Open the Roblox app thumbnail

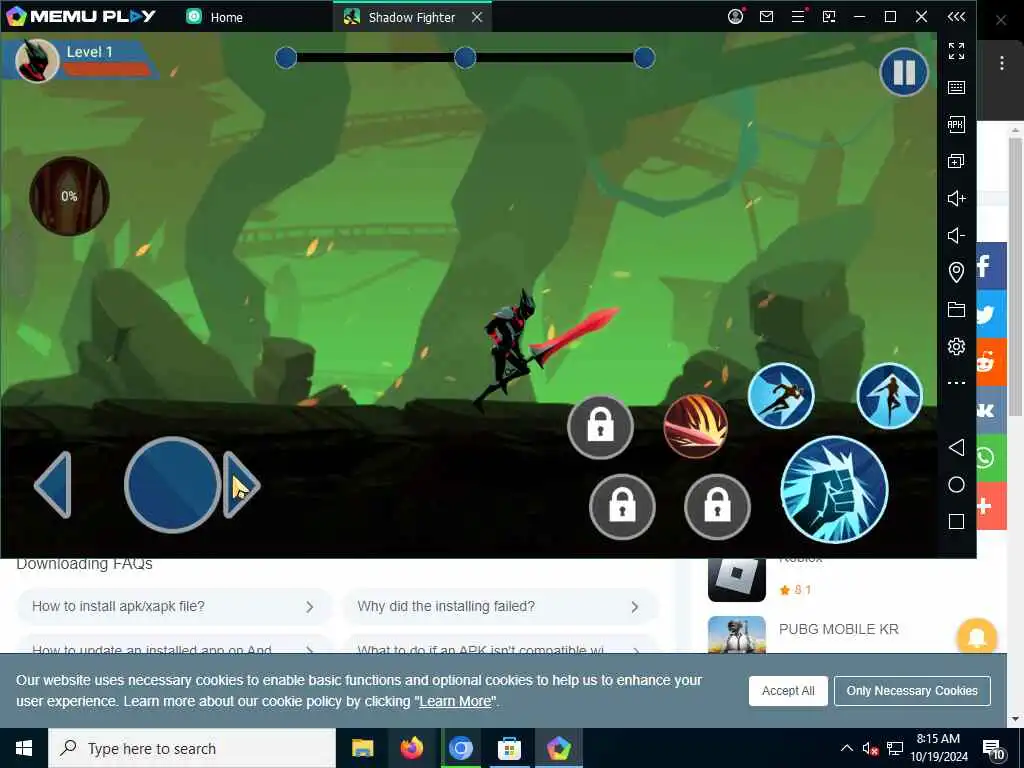click(x=737, y=579)
